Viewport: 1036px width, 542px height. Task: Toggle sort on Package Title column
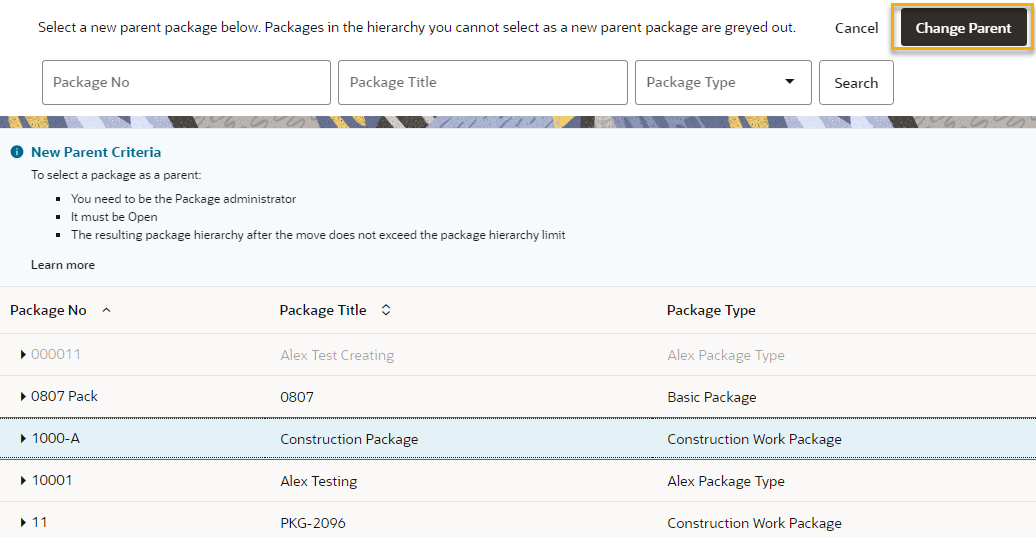[x=386, y=310]
